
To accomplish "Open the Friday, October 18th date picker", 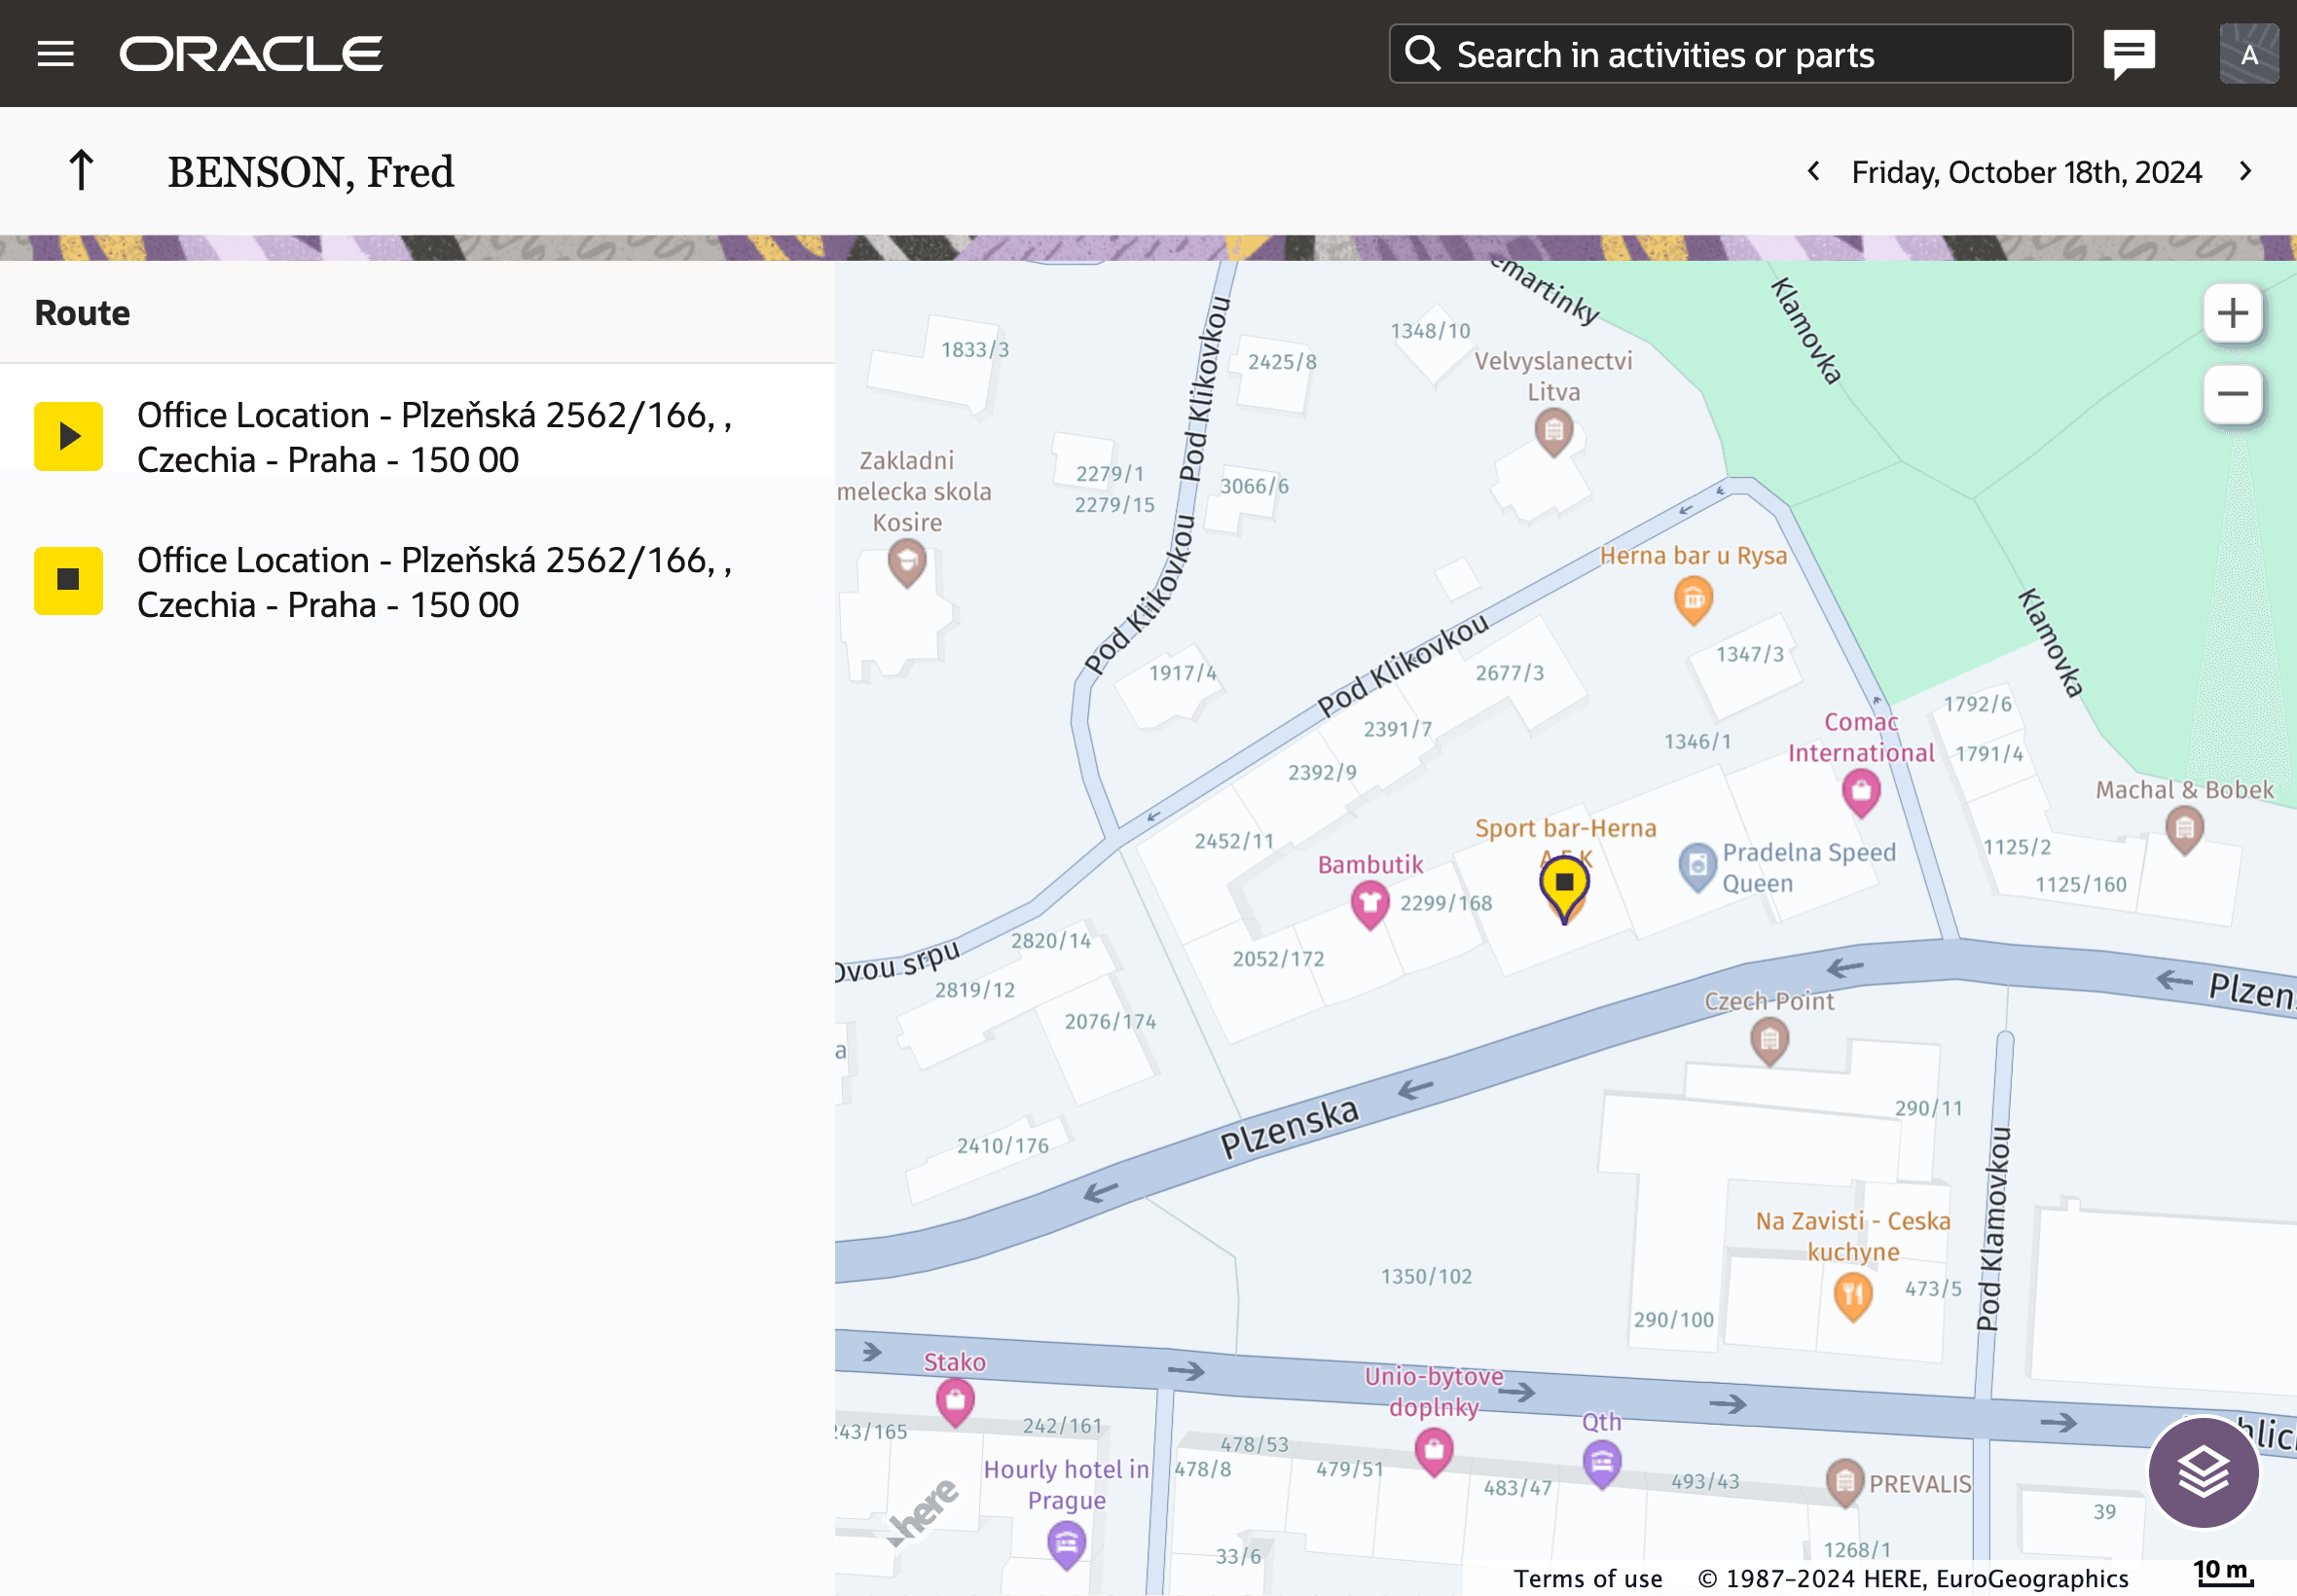I will click(x=2026, y=172).
